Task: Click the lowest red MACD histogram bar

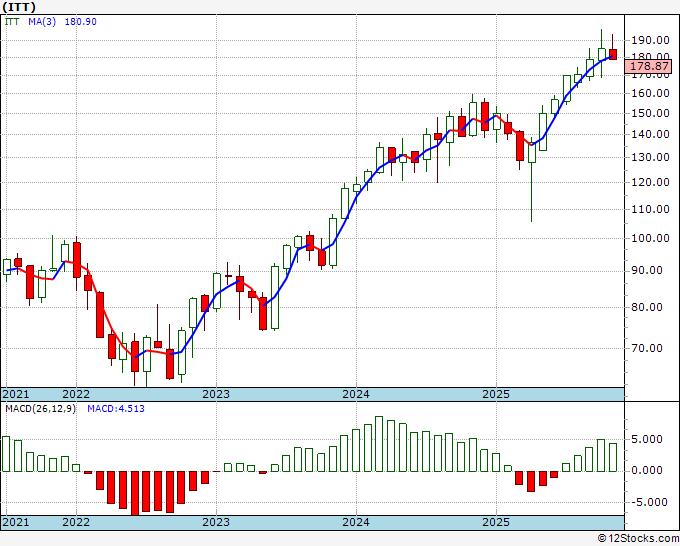Action: pos(135,494)
